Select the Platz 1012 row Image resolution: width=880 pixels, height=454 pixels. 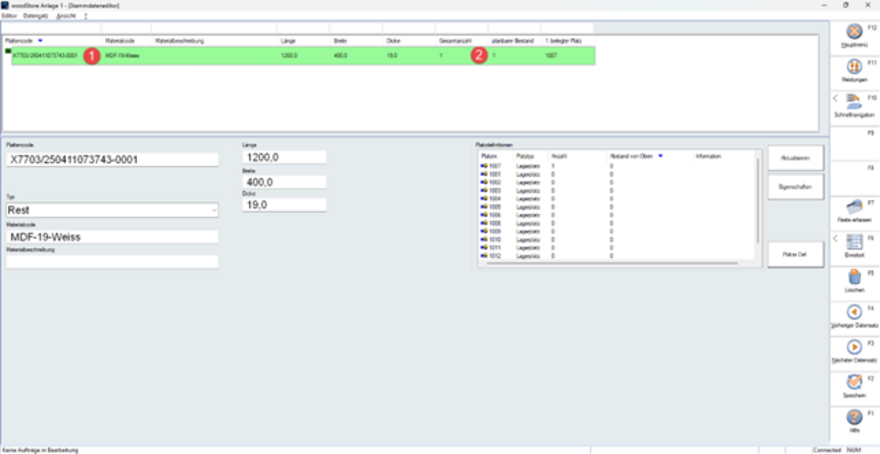(x=617, y=255)
